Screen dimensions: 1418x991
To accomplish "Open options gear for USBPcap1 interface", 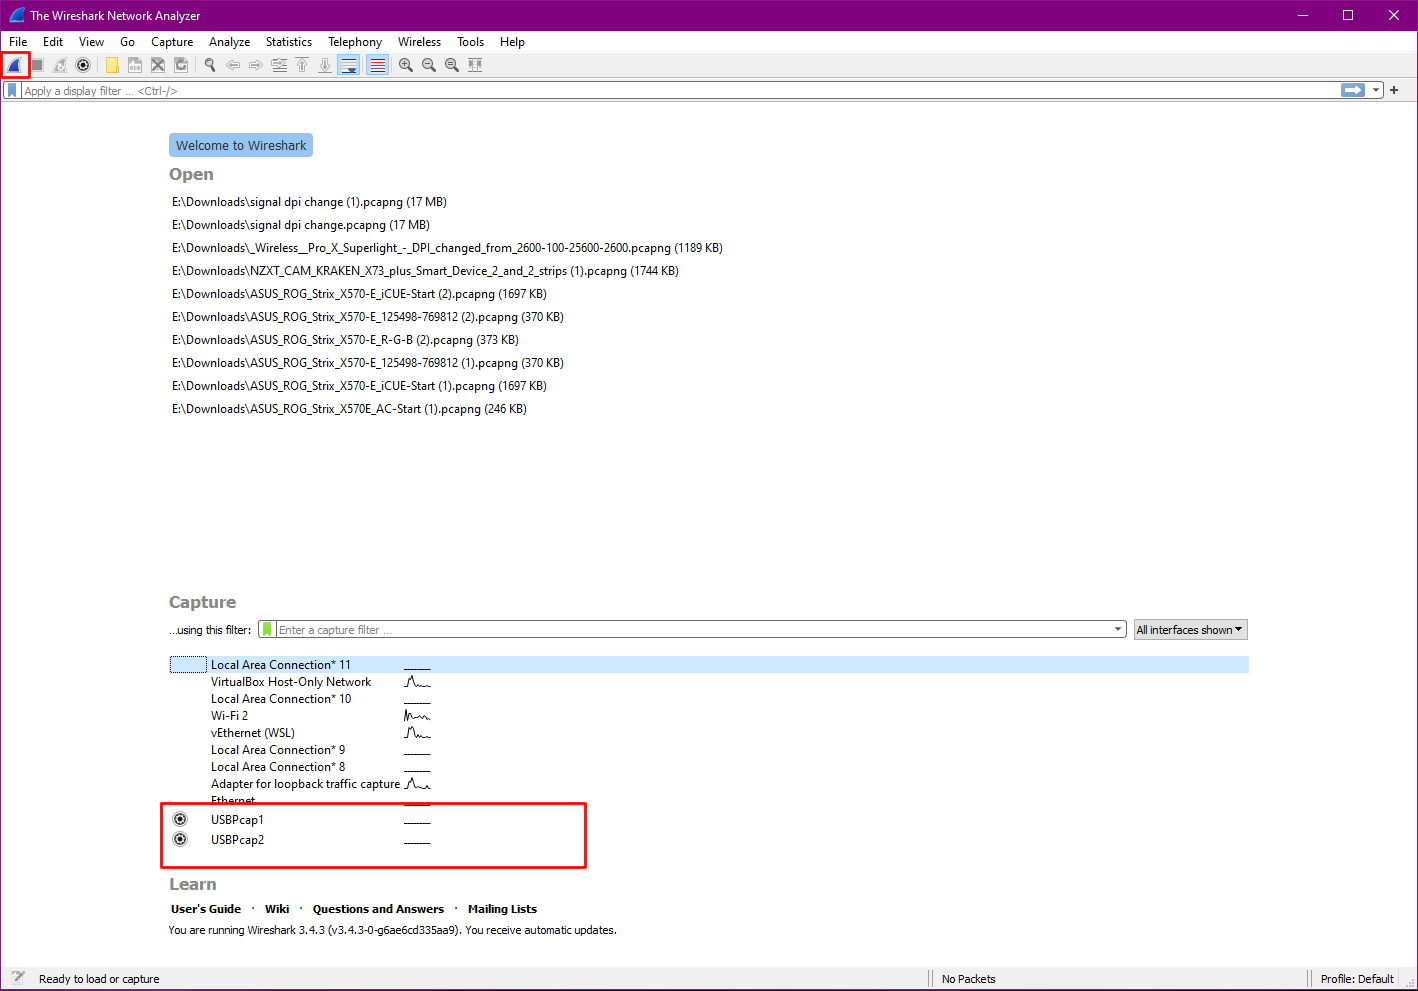I will click(x=180, y=819).
